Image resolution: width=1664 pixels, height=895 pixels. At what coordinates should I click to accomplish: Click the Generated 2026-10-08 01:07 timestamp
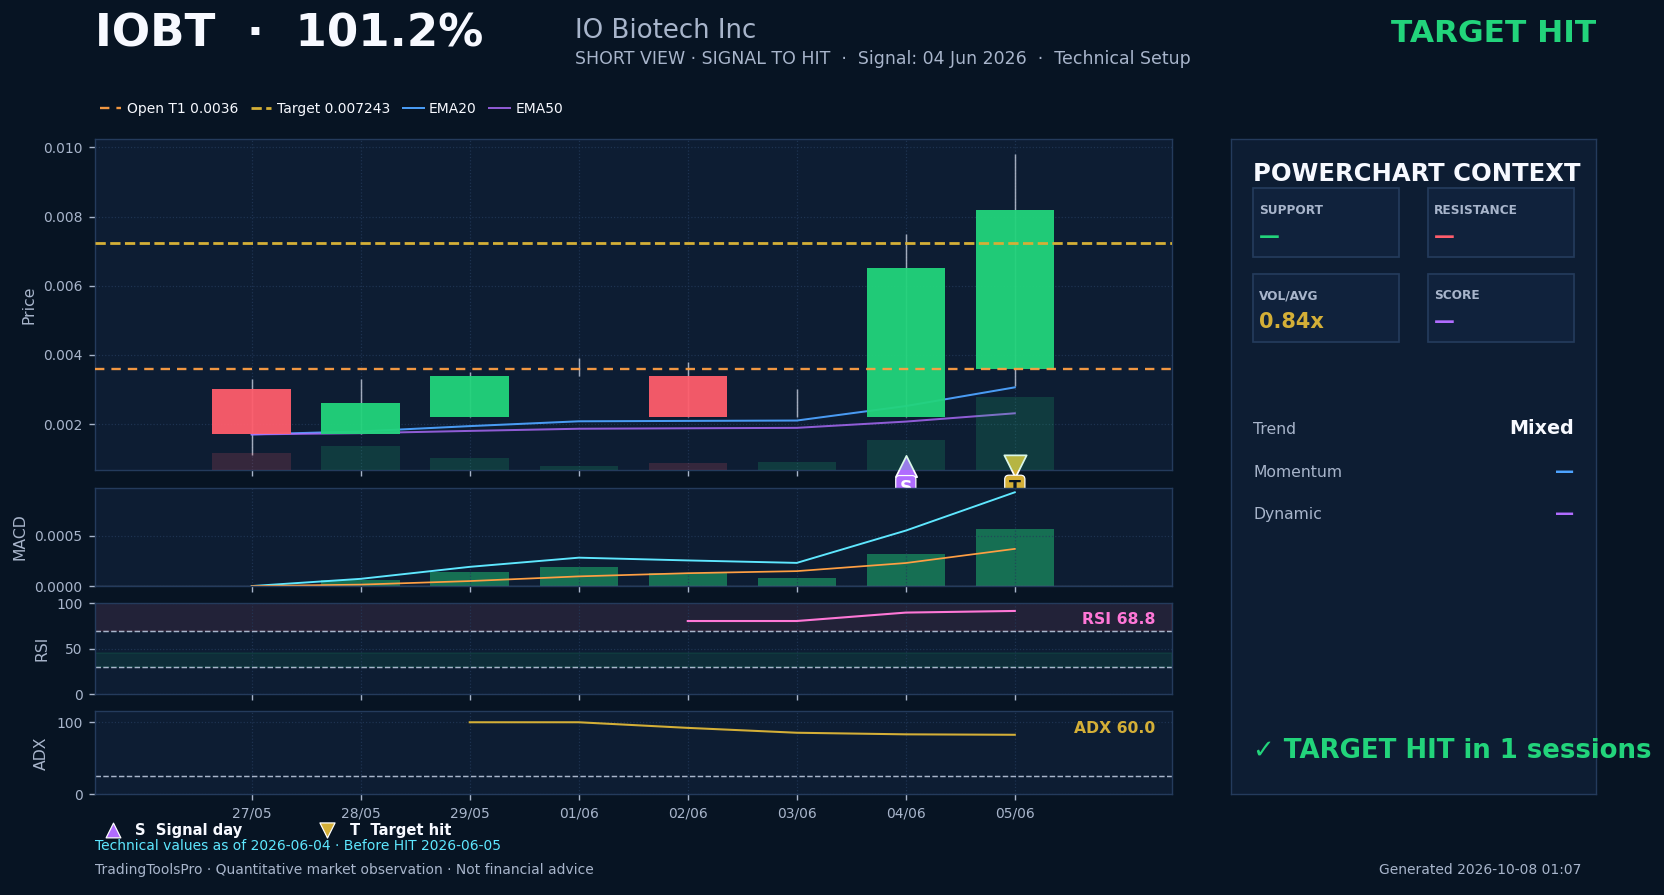[1480, 870]
